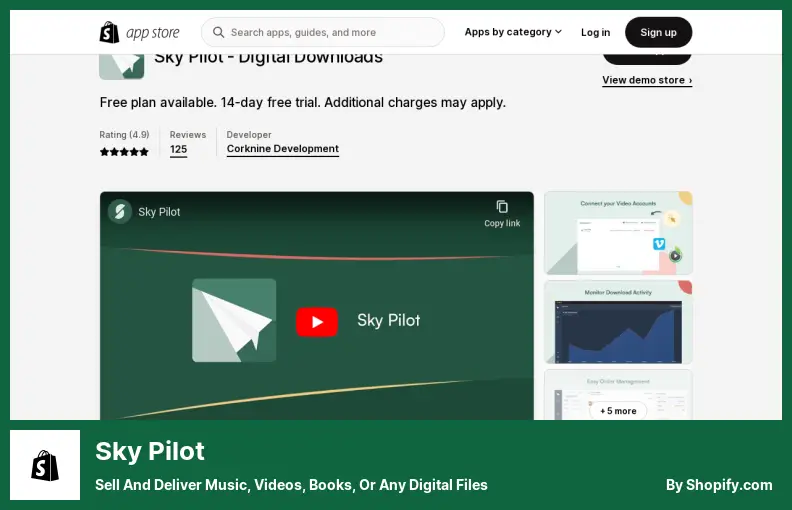The width and height of the screenshot is (792, 510).
Task: Expand the Apps by category dropdown
Action: pyautogui.click(x=513, y=32)
